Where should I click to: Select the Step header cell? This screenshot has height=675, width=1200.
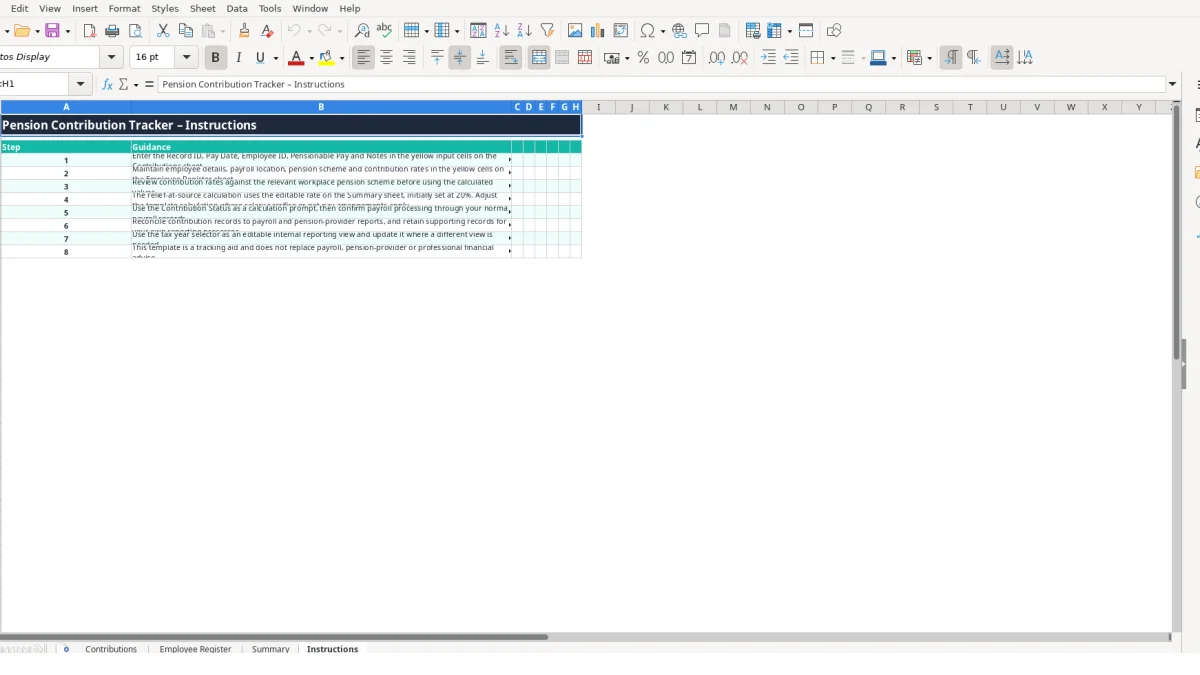(x=66, y=147)
